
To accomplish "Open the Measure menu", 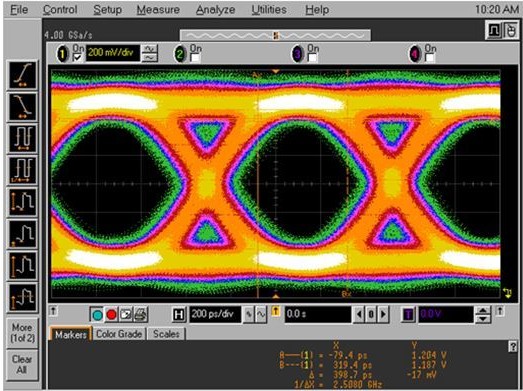I will 158,10.
